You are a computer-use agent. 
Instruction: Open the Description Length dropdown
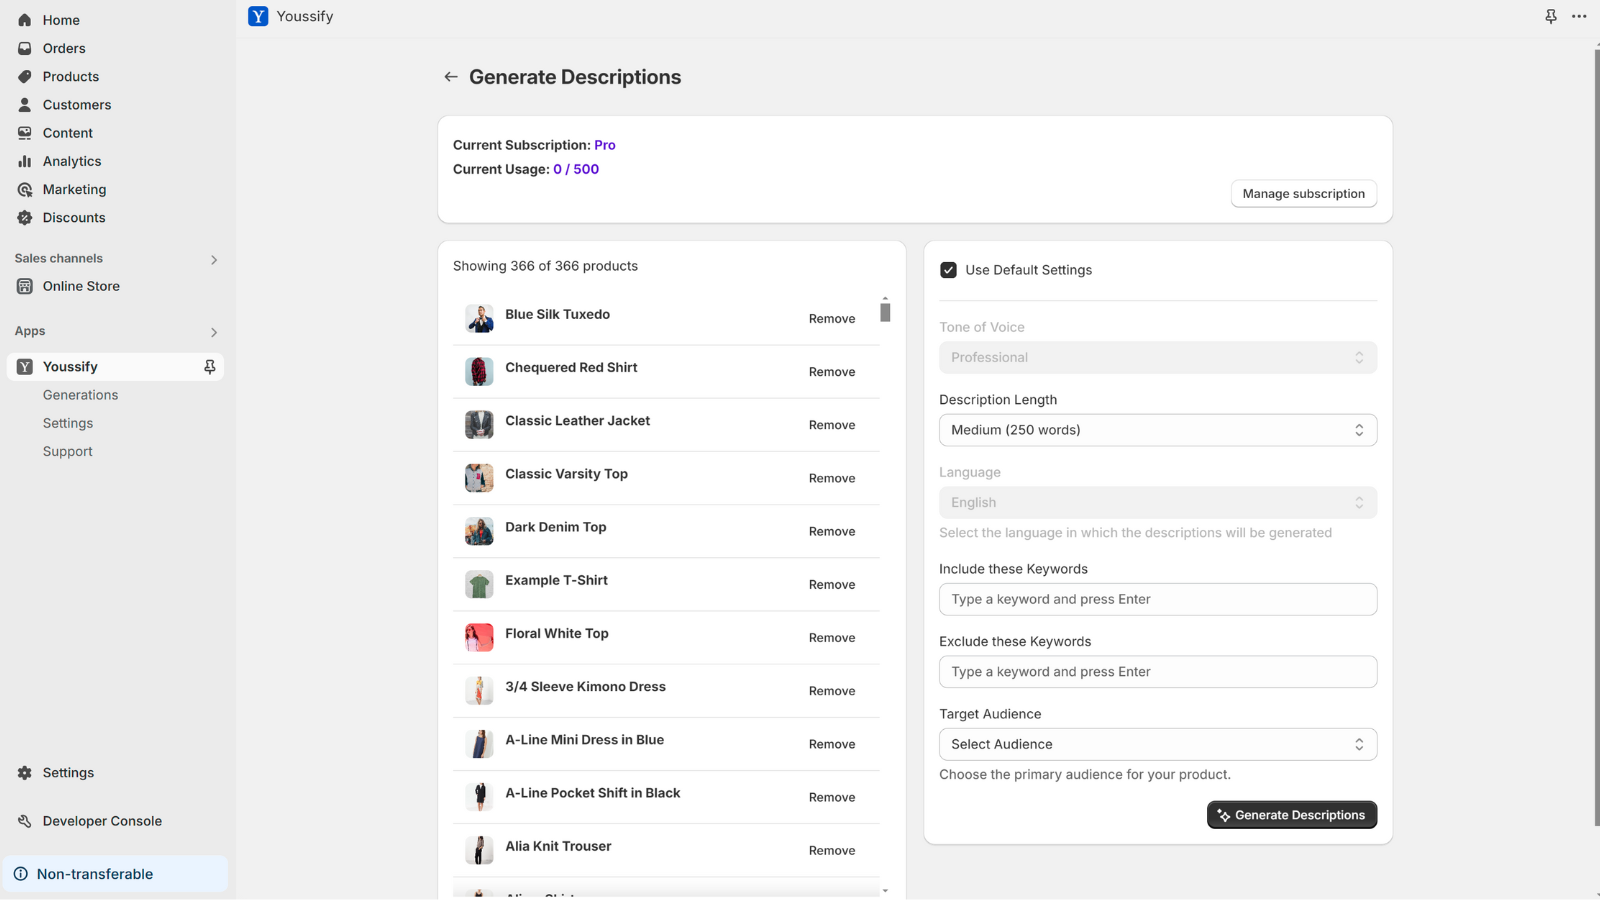coord(1157,429)
